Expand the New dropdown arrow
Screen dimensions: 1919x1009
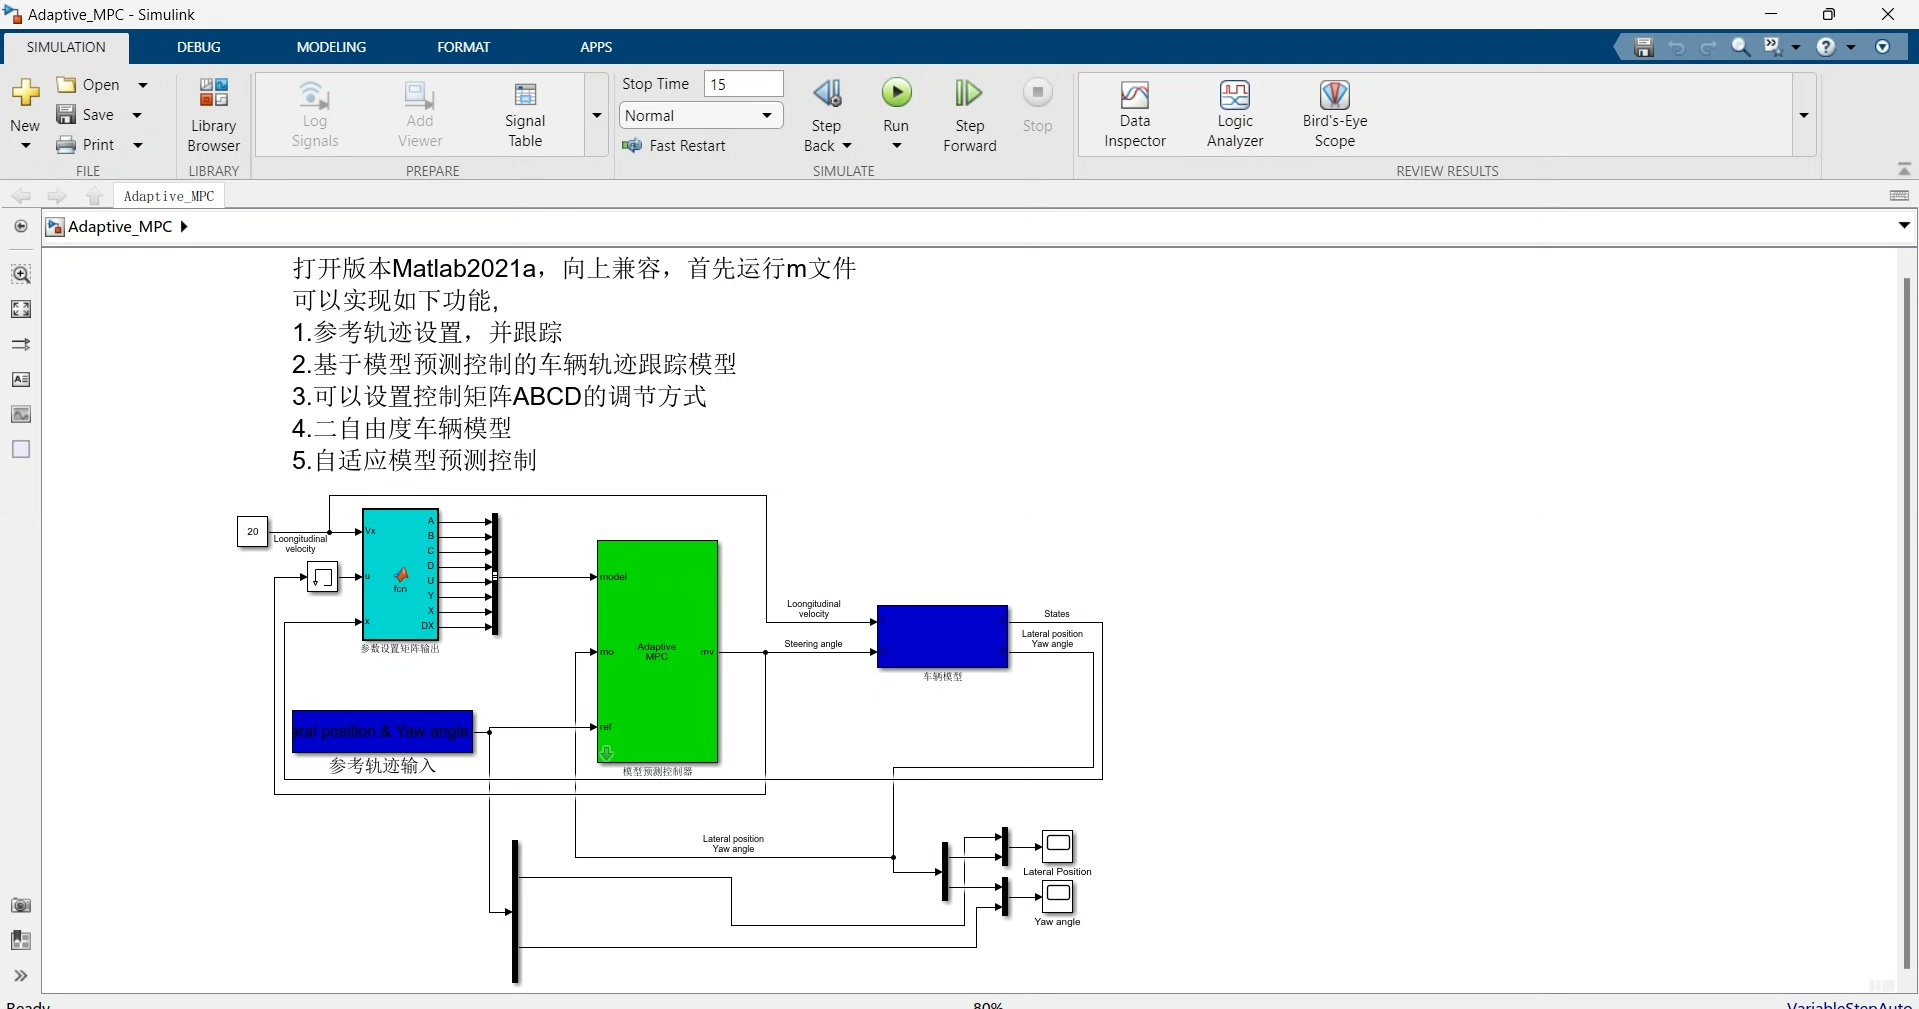click(x=26, y=146)
